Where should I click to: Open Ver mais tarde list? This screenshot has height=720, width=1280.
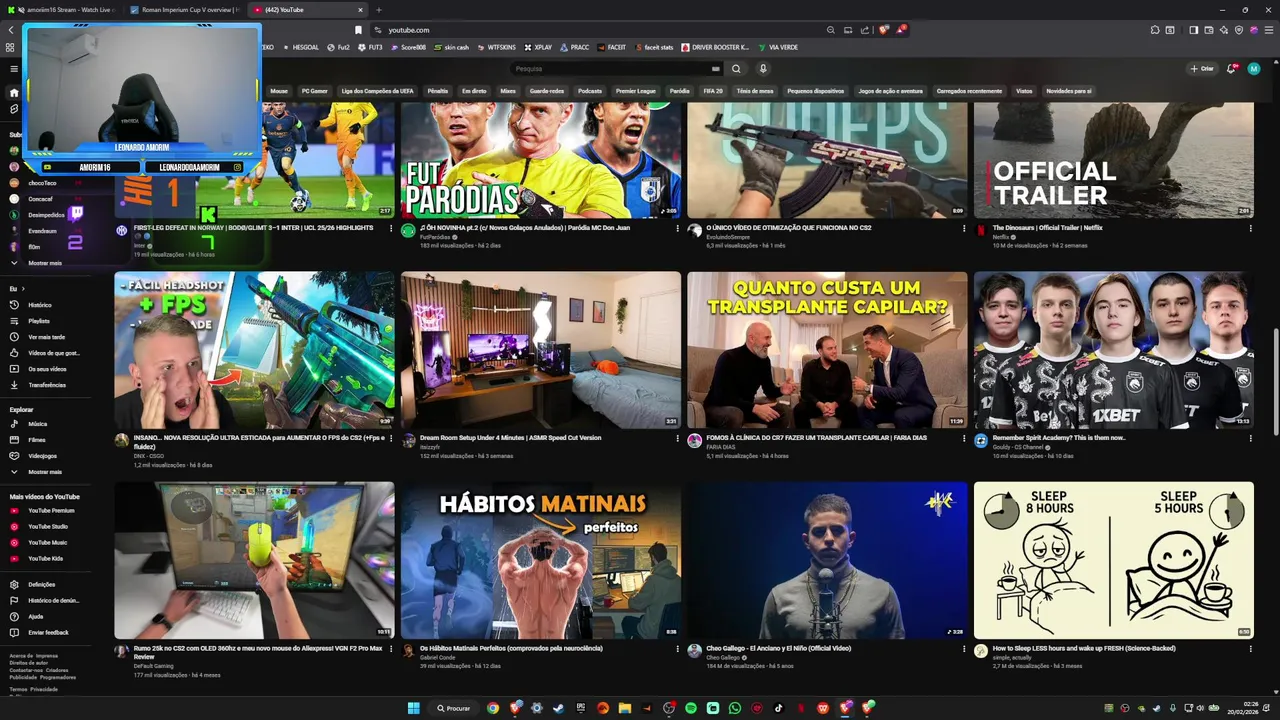click(x=46, y=337)
